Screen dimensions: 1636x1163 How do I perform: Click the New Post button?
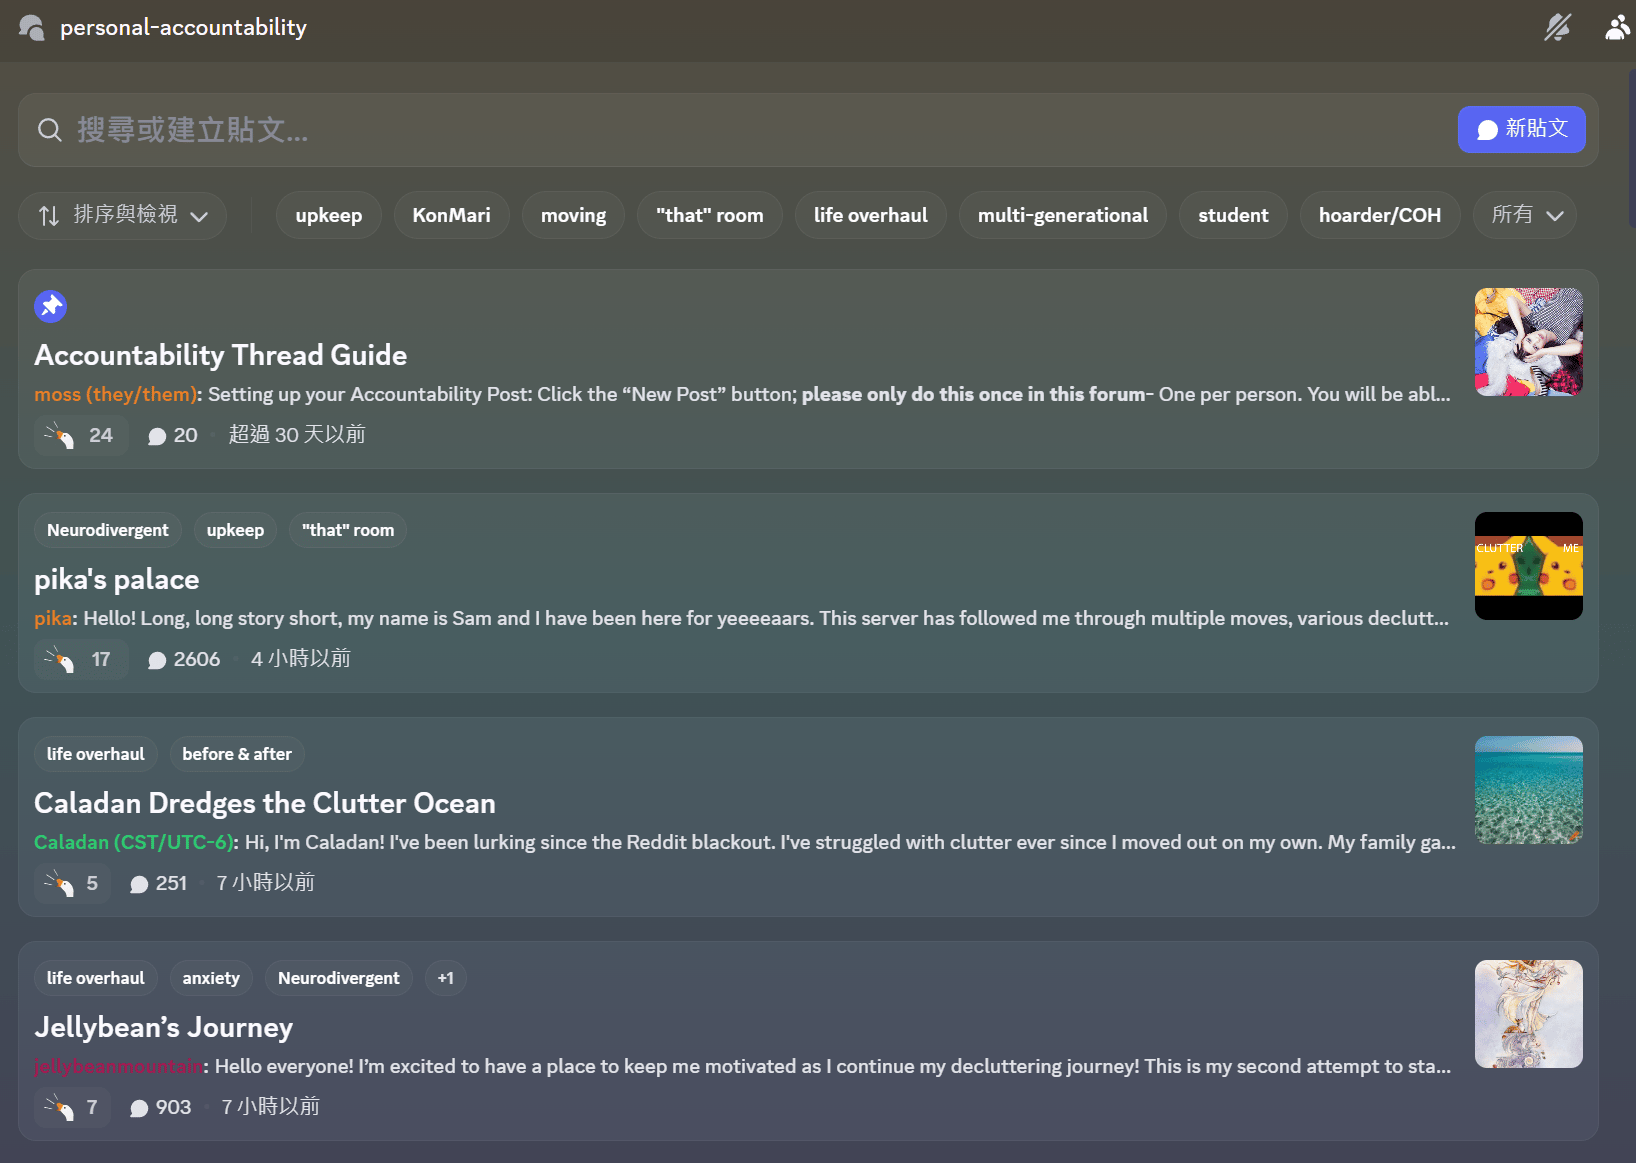point(1521,130)
